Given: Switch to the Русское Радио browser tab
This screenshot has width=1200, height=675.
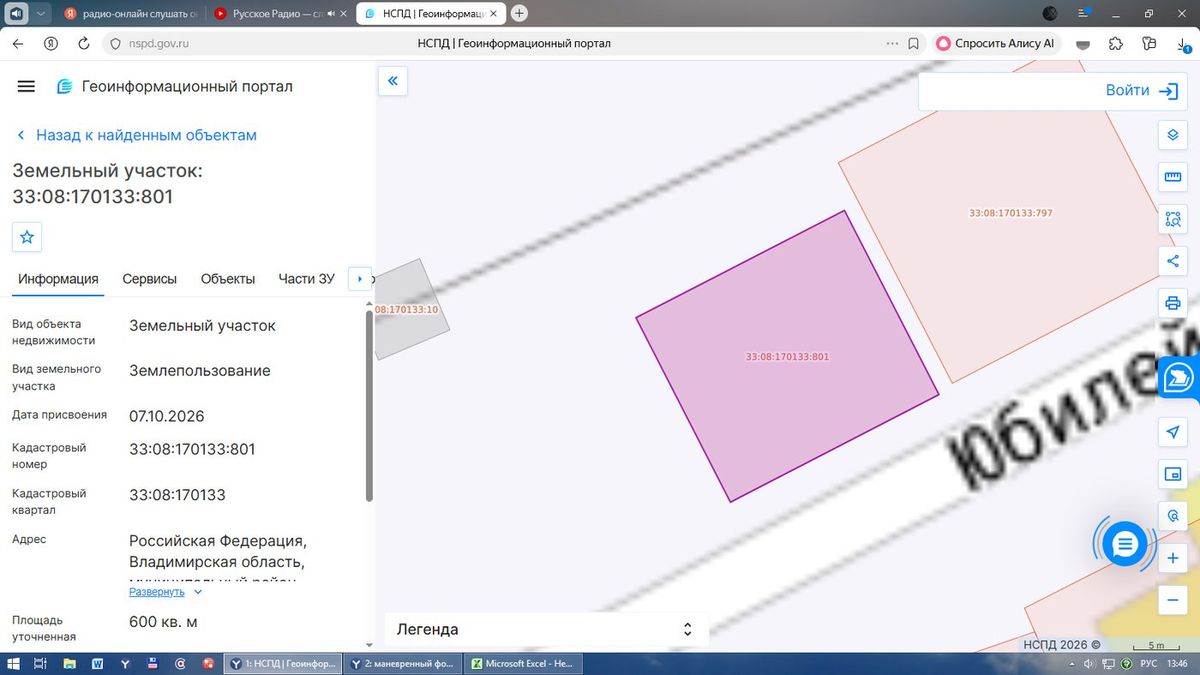Looking at the screenshot, I should 280,14.
